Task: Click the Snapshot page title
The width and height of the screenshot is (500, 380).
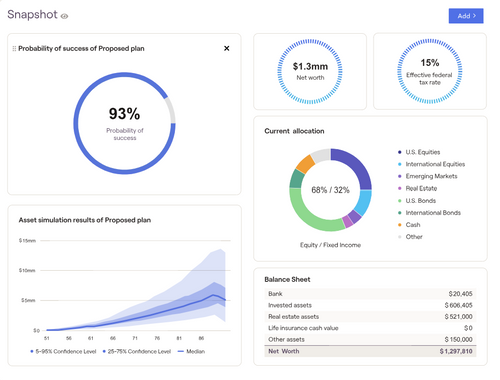Action: 32,15
